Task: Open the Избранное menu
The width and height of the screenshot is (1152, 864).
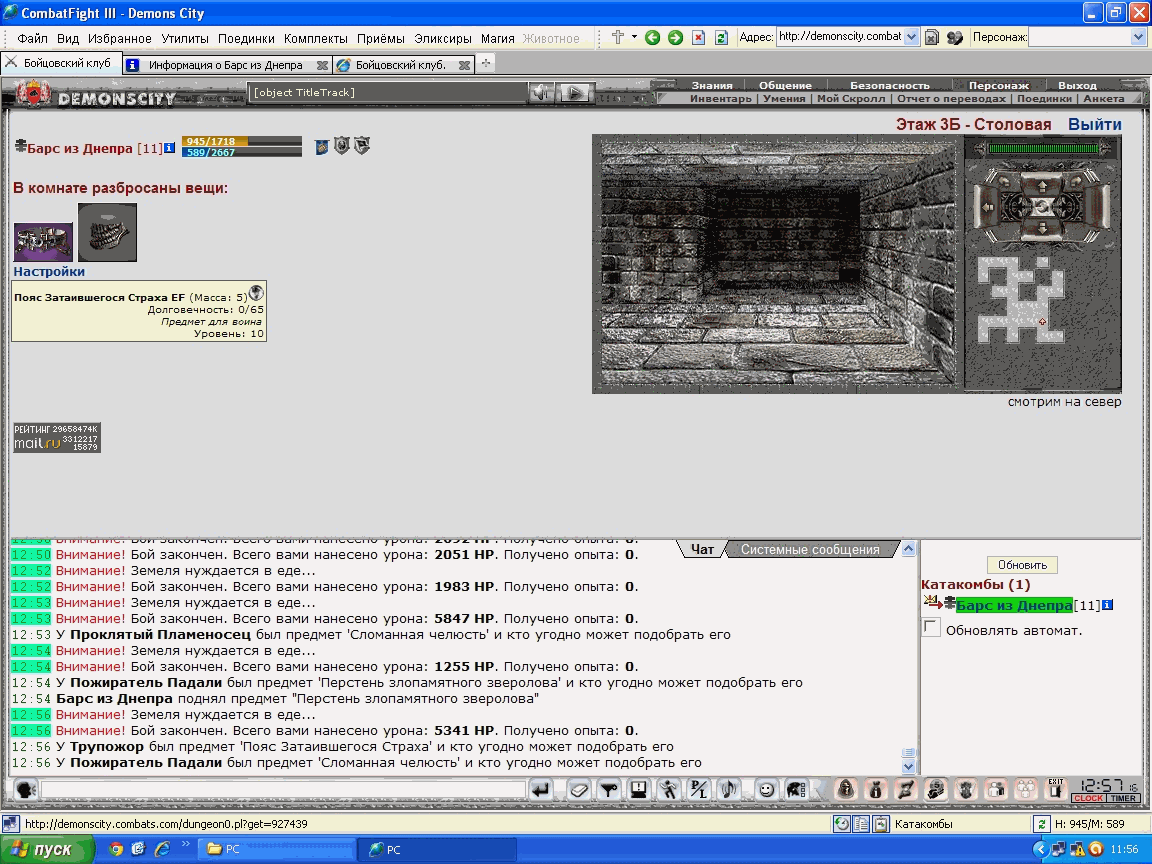Action: [x=120, y=38]
